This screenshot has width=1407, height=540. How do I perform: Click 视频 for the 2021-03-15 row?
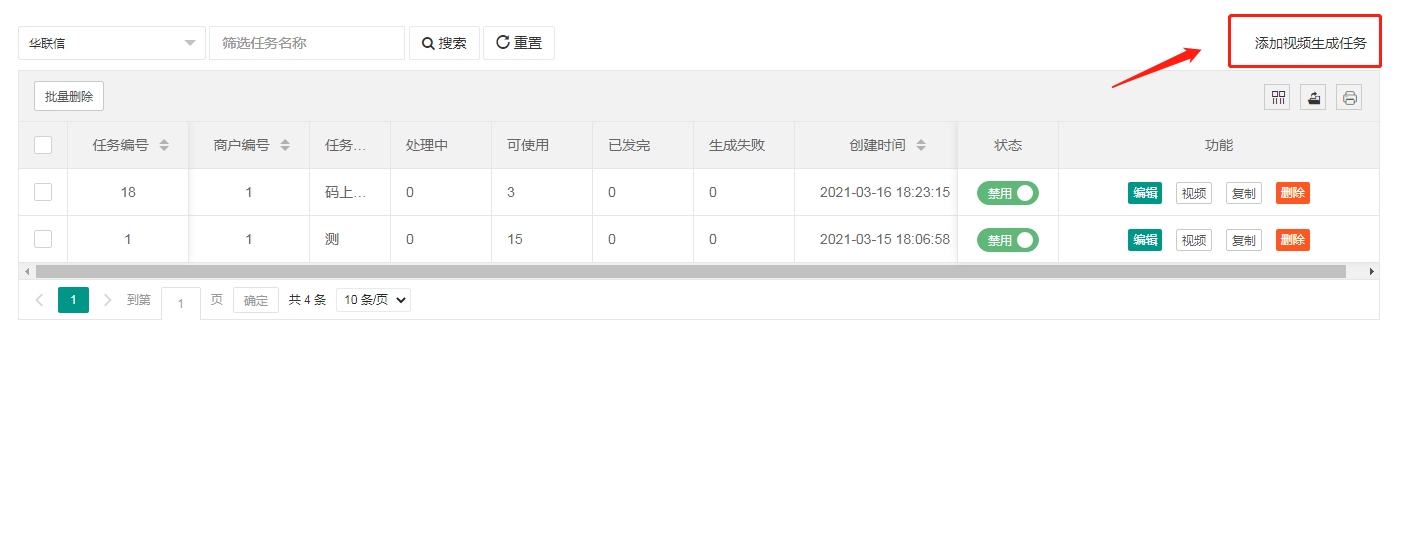click(1194, 240)
